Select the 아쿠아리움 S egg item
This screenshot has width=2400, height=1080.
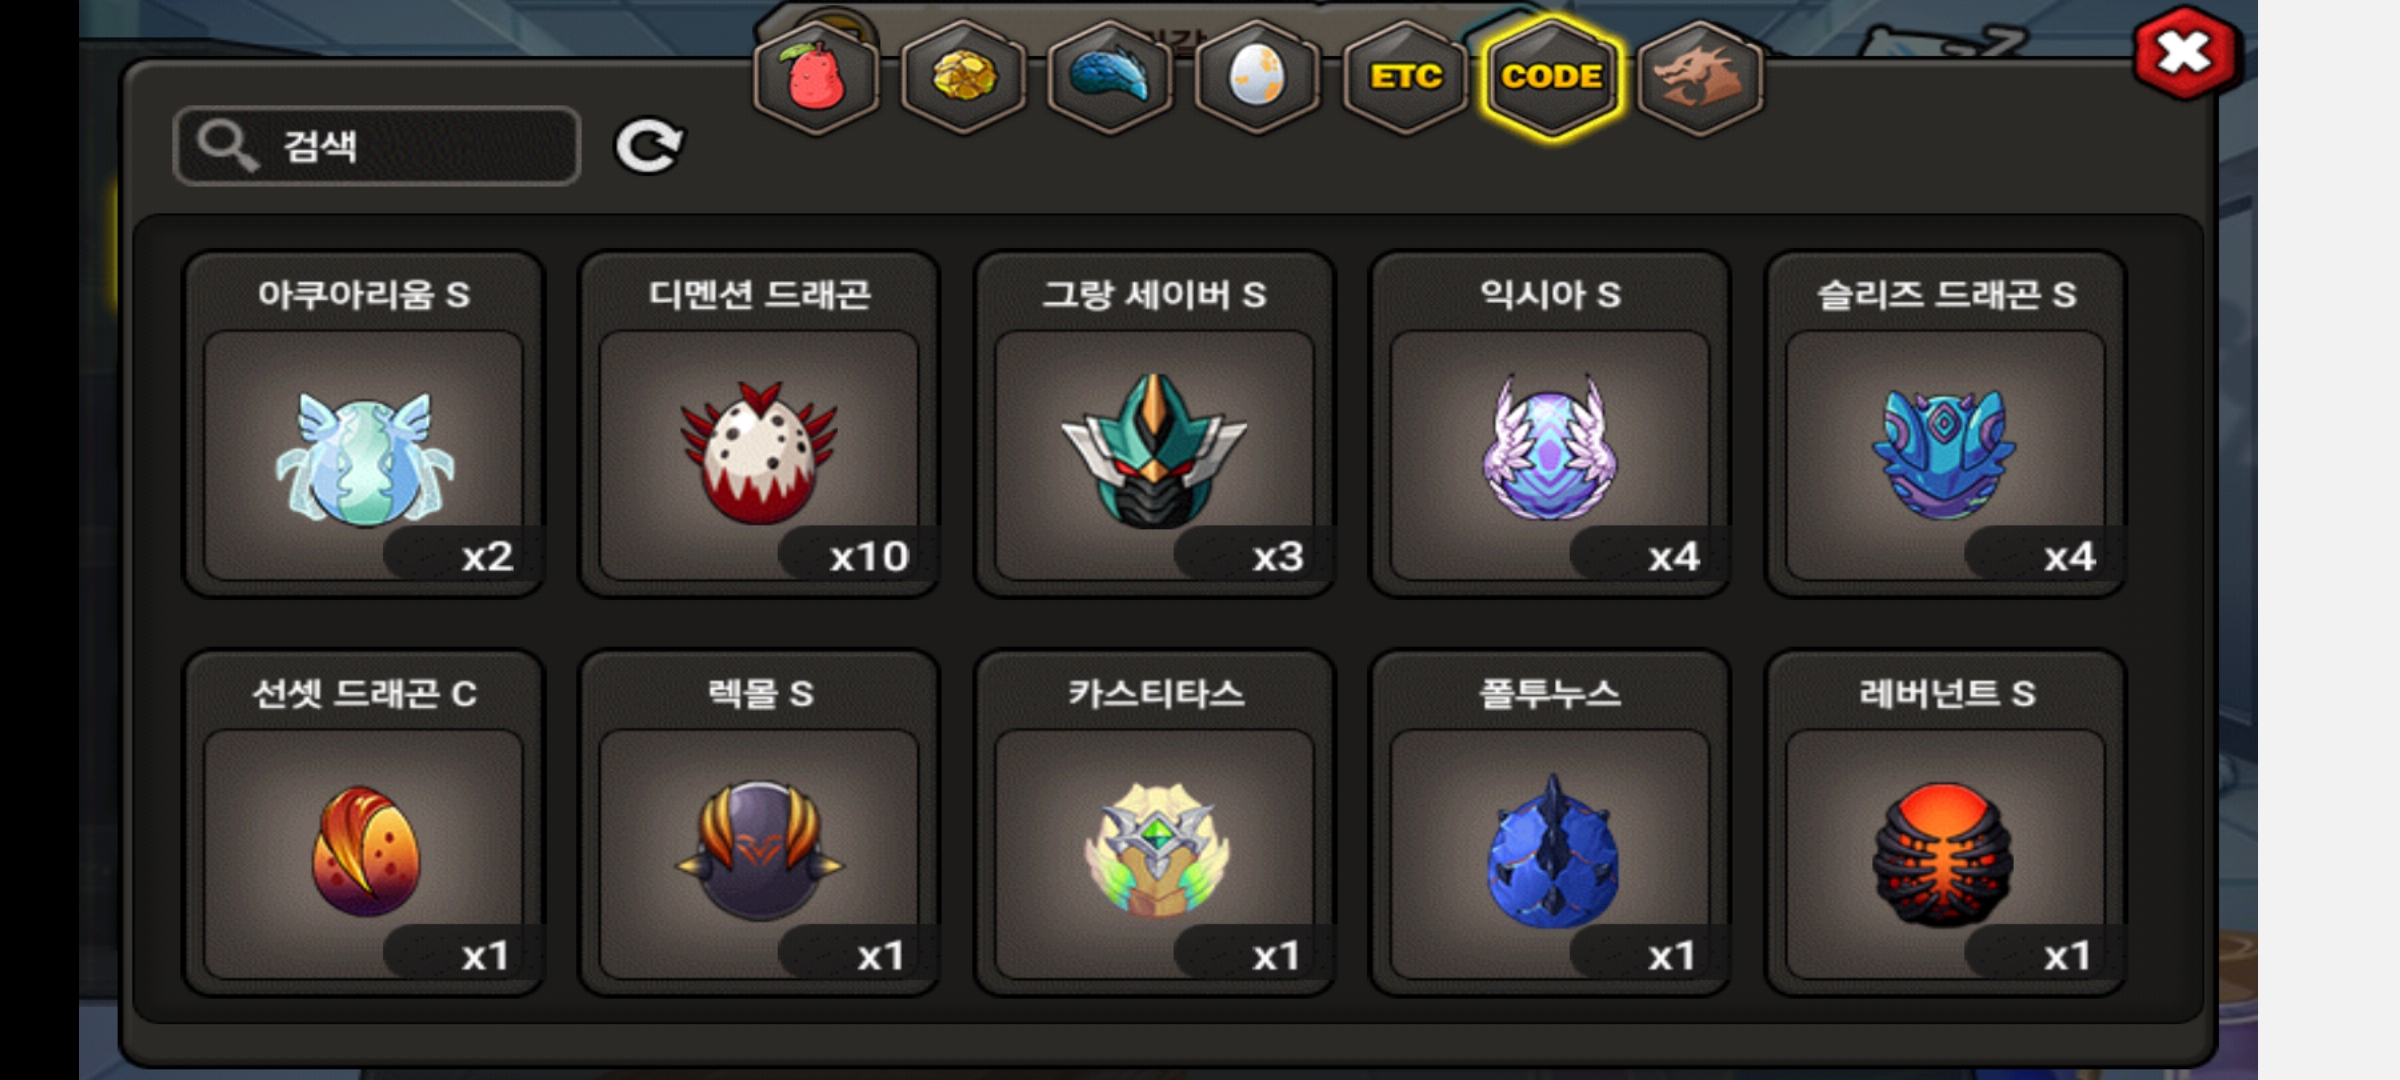pos(364,424)
